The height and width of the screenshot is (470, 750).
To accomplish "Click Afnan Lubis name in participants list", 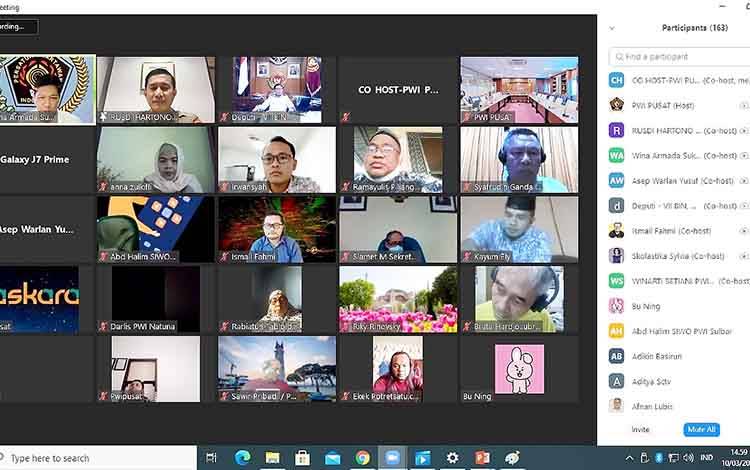I will pos(652,406).
